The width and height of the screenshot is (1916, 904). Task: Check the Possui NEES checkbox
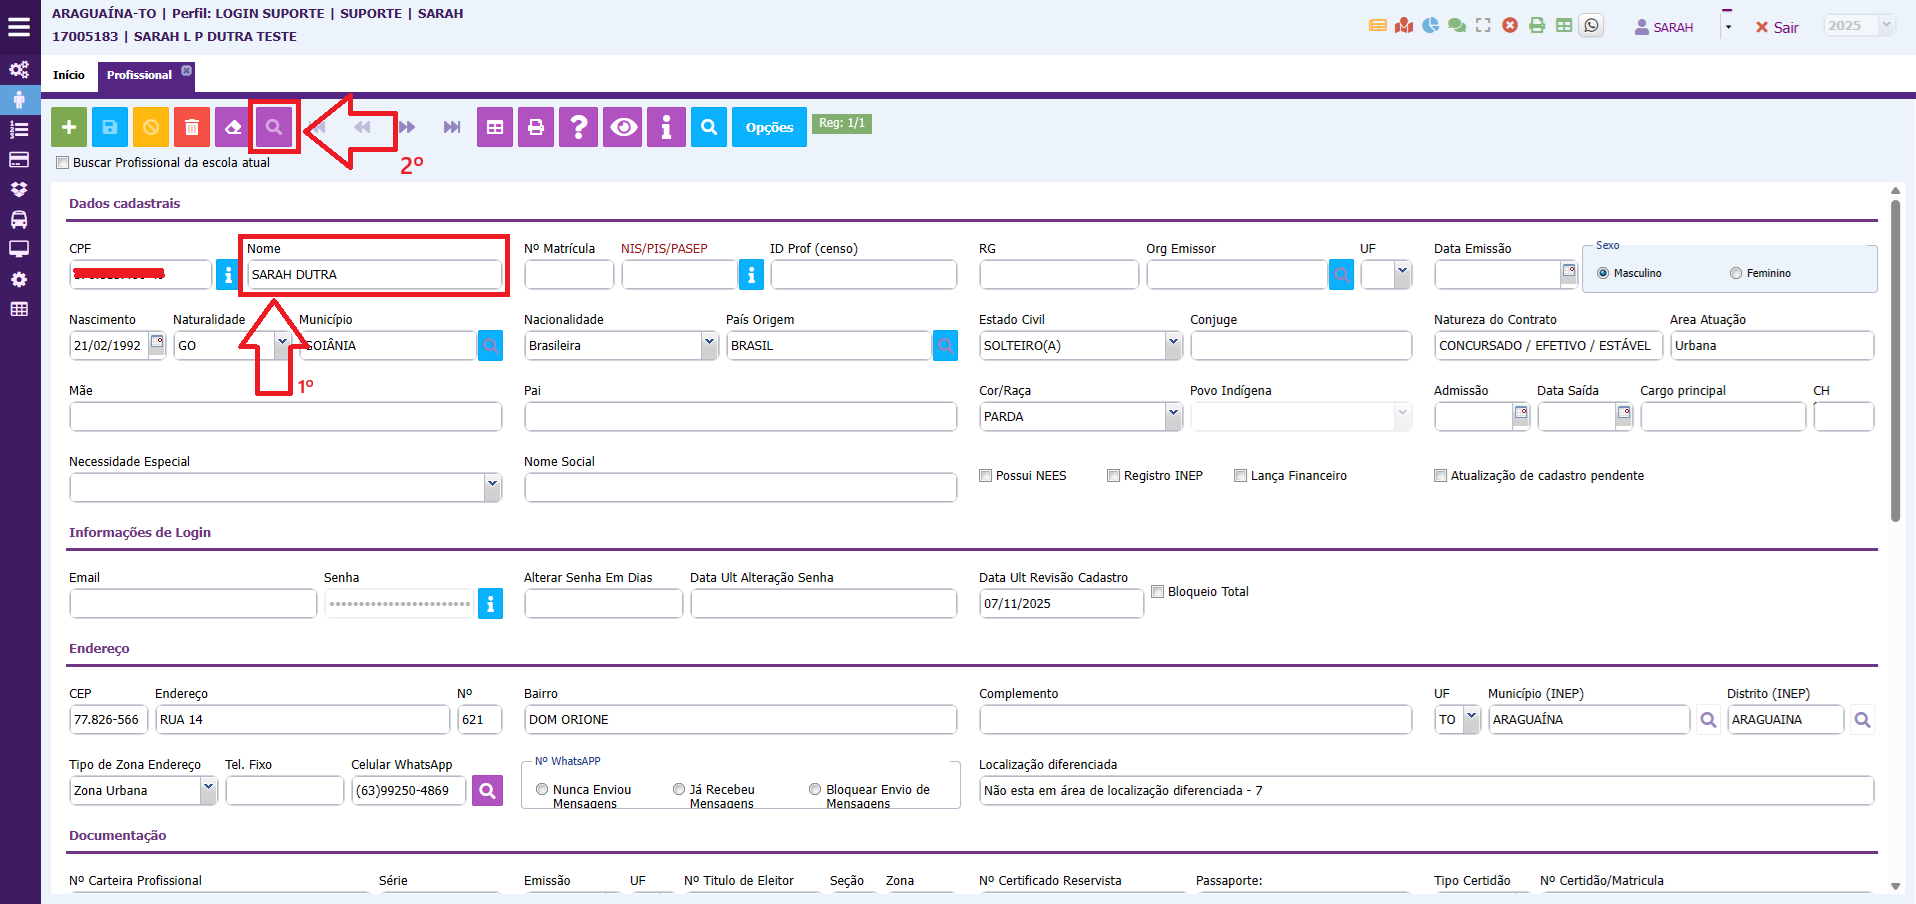point(986,476)
